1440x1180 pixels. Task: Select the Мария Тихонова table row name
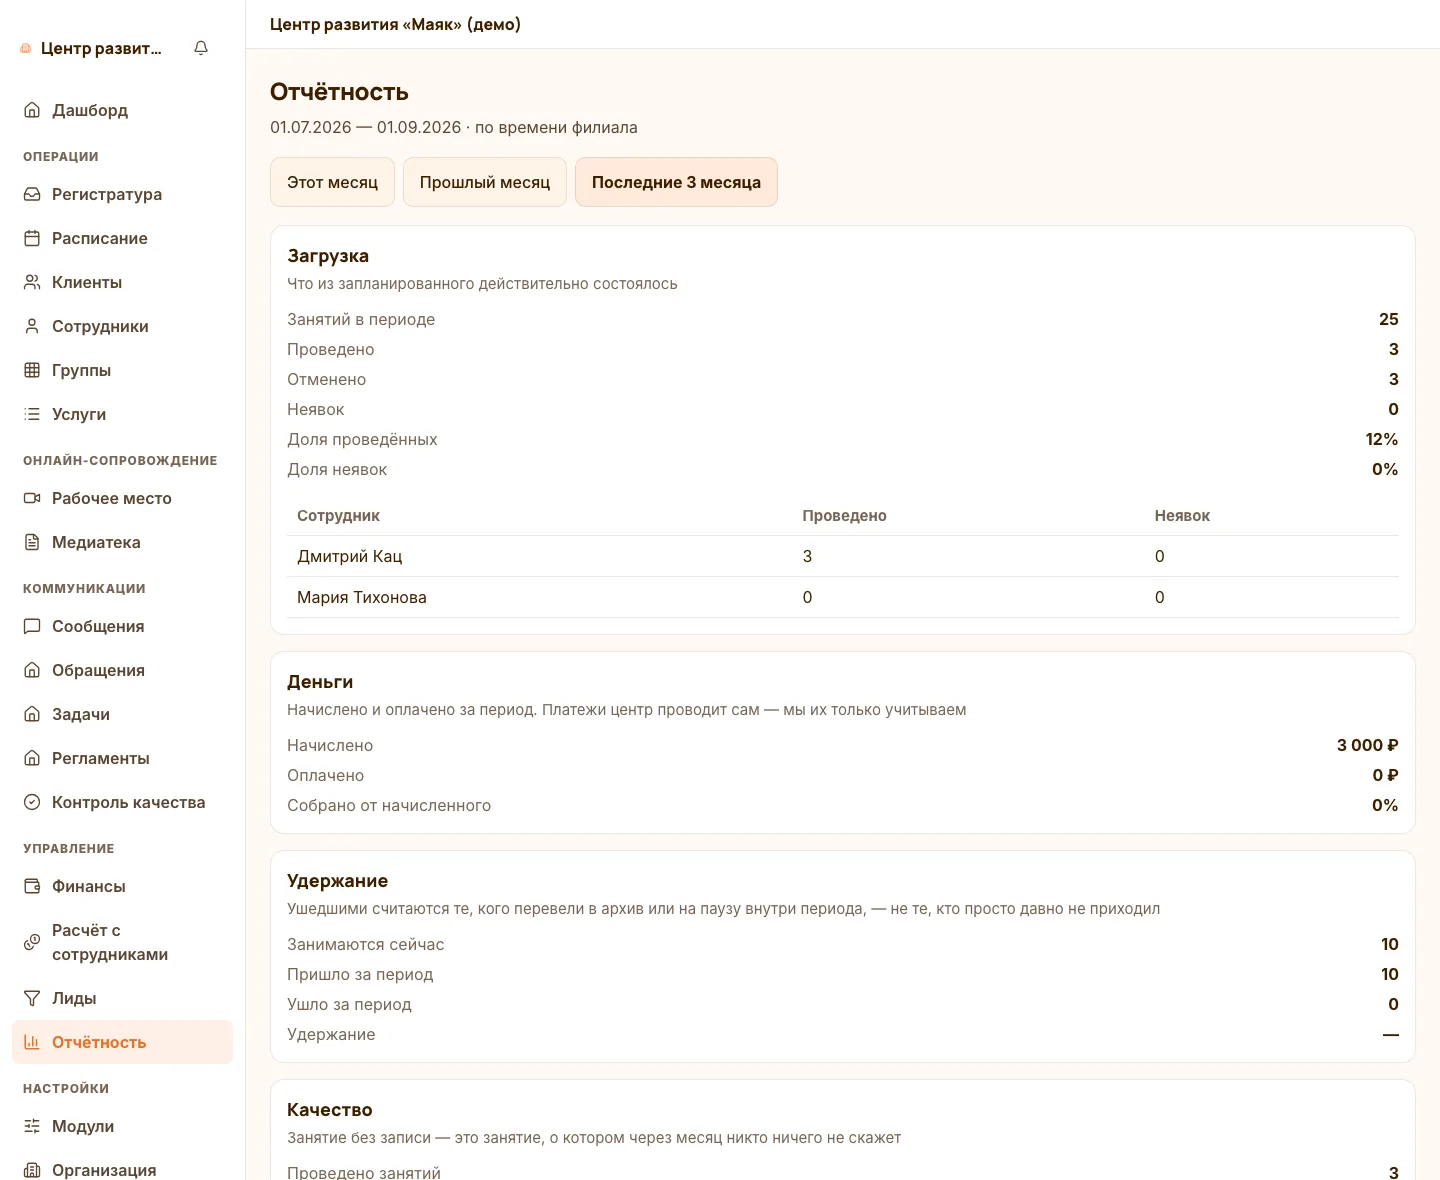(362, 597)
